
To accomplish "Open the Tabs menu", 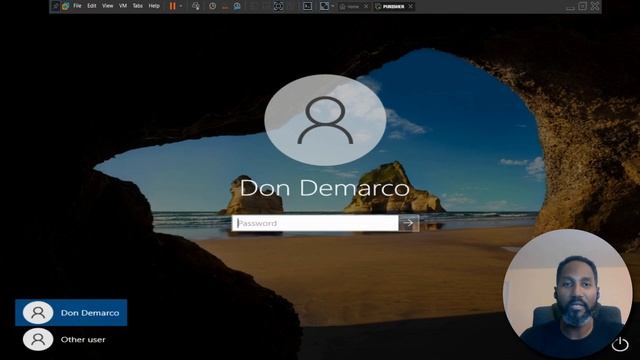I will click(x=138, y=6).
